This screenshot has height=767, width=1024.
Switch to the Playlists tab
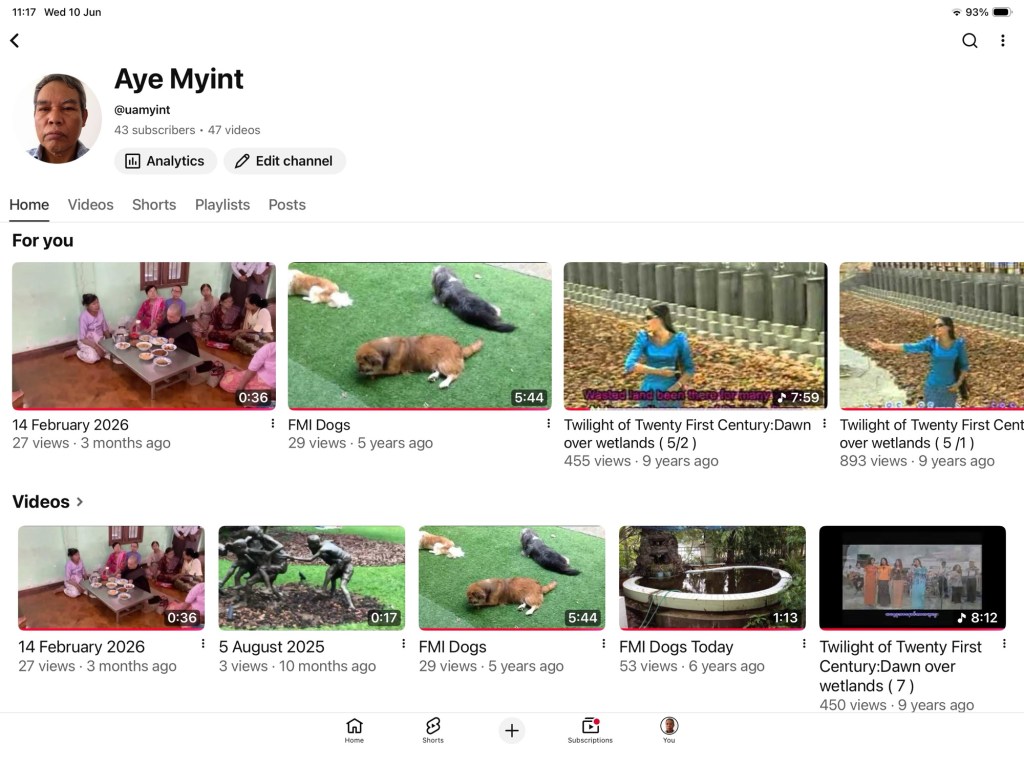click(222, 204)
